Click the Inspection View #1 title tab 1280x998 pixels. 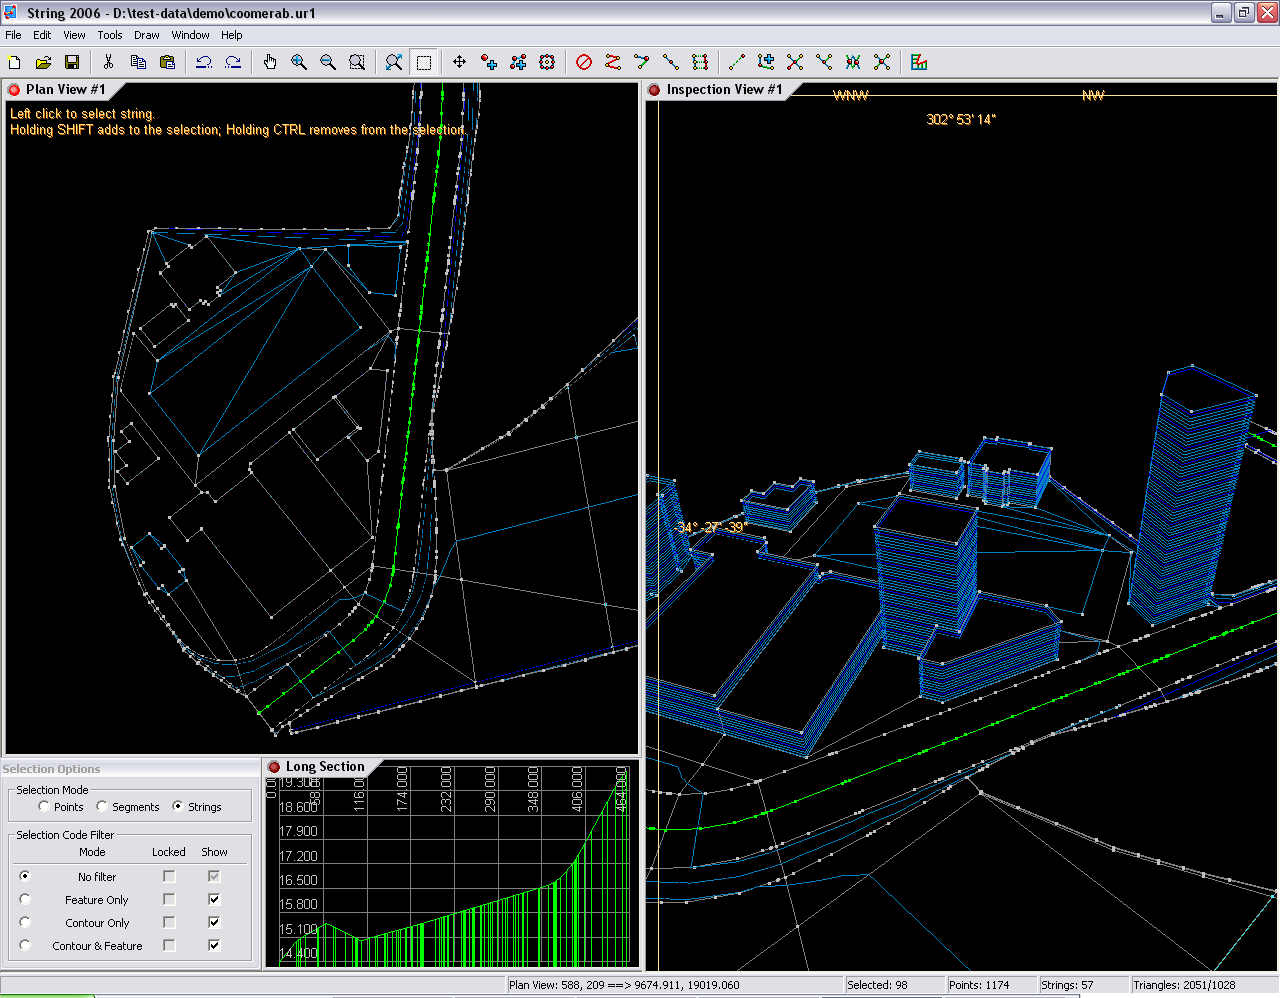(x=723, y=90)
